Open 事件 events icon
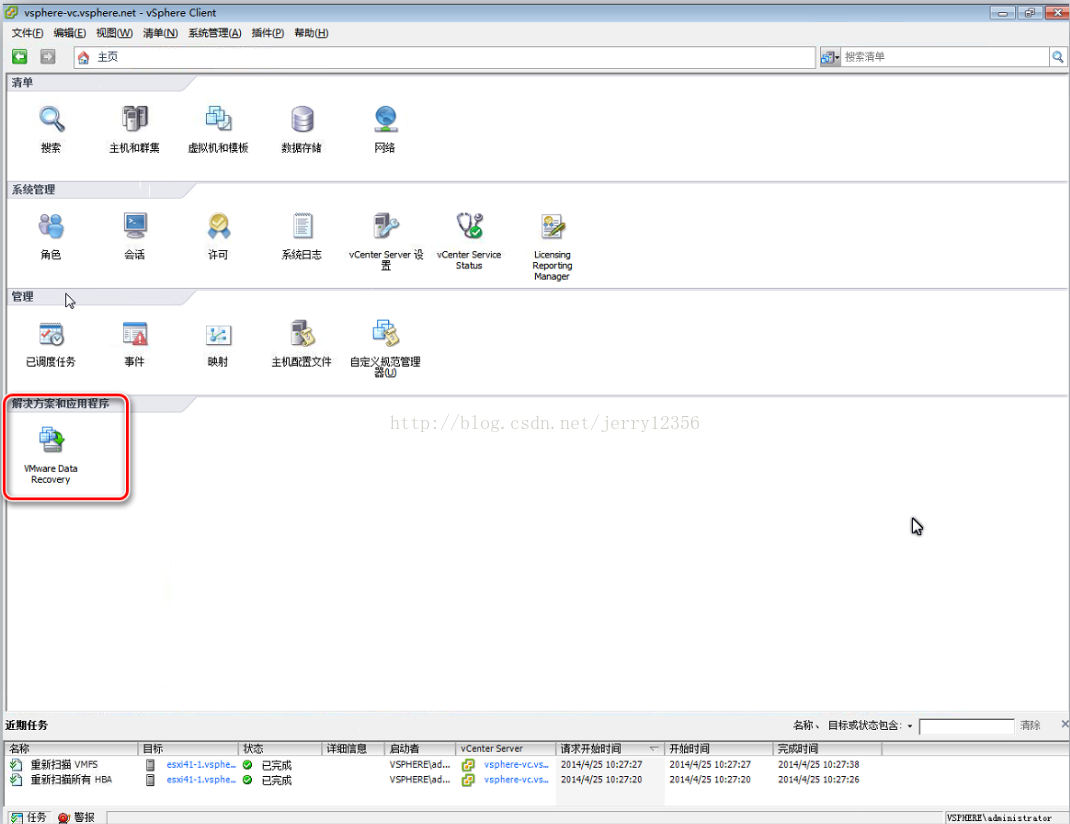 134,334
